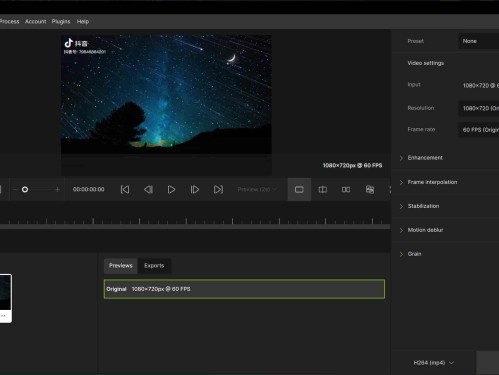Jump to the first frame

125,189
